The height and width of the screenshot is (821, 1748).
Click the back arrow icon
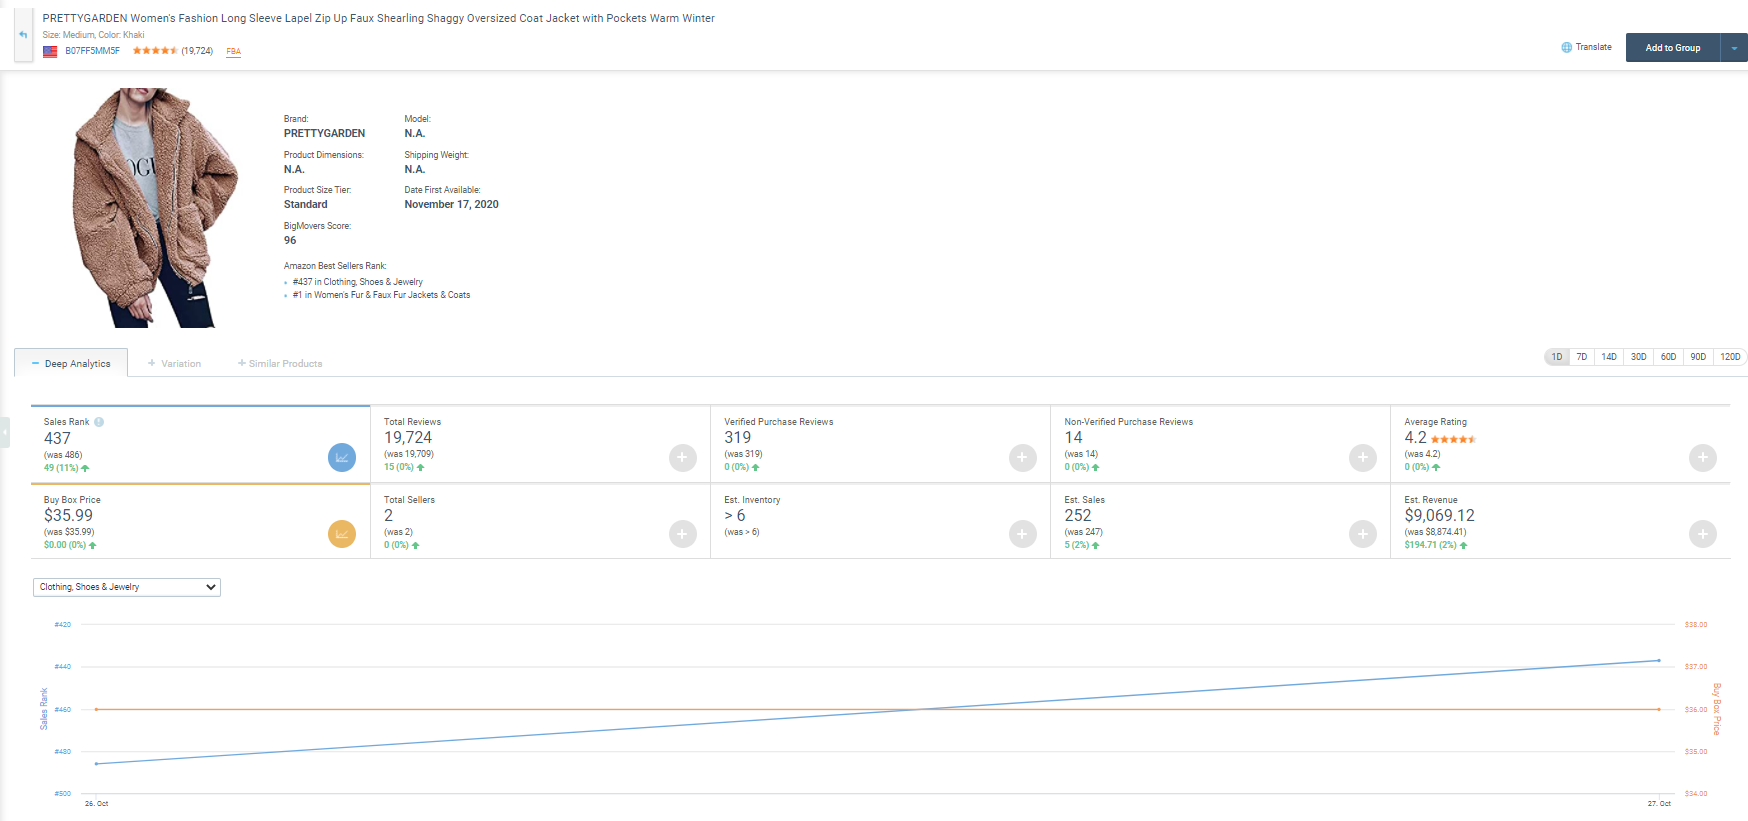23,35
